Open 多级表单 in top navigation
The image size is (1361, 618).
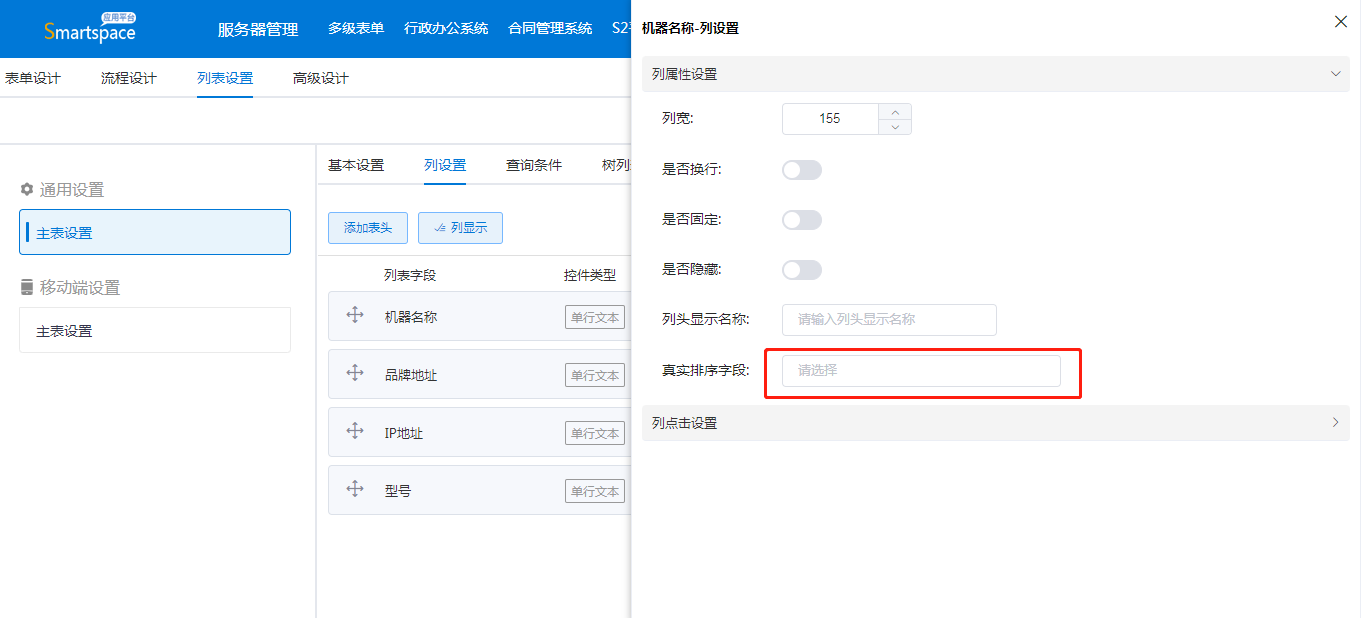[x=356, y=28]
